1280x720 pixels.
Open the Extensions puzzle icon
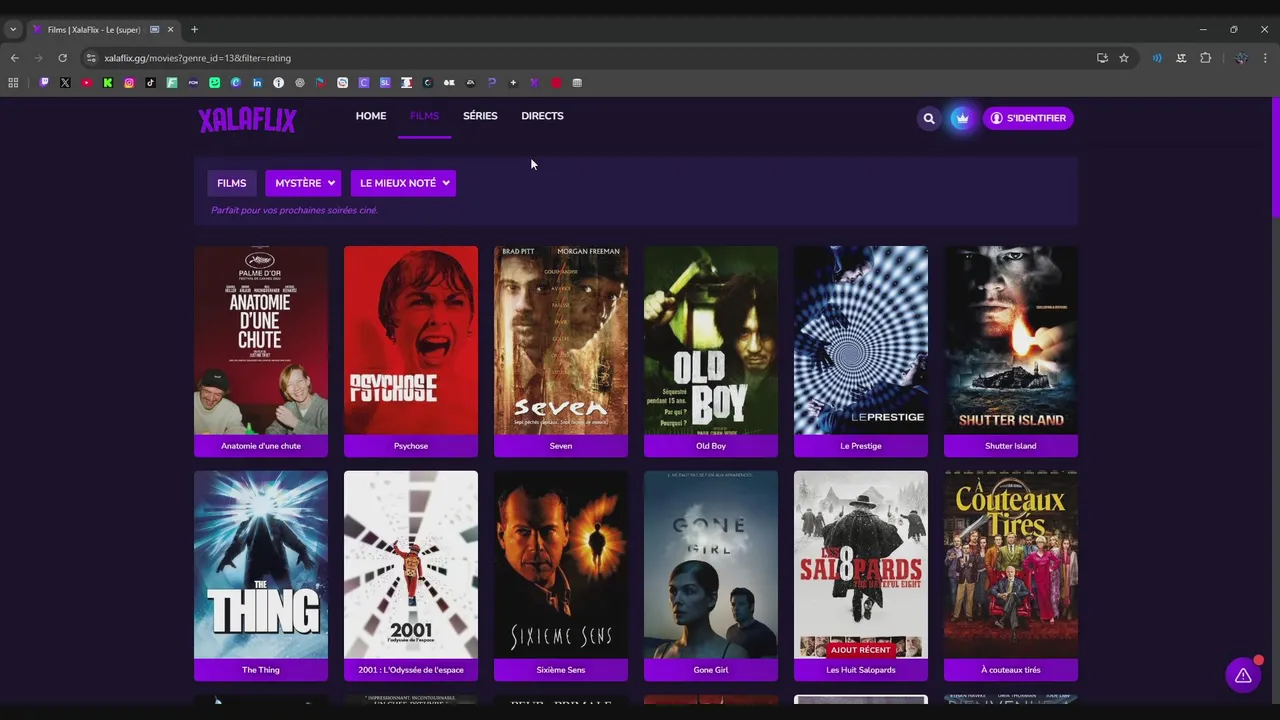[1205, 58]
